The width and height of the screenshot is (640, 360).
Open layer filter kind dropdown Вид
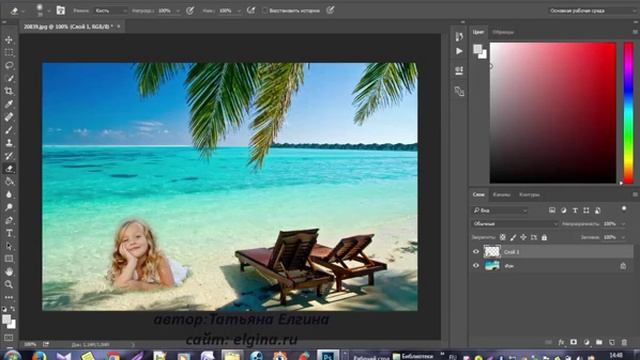(500, 211)
